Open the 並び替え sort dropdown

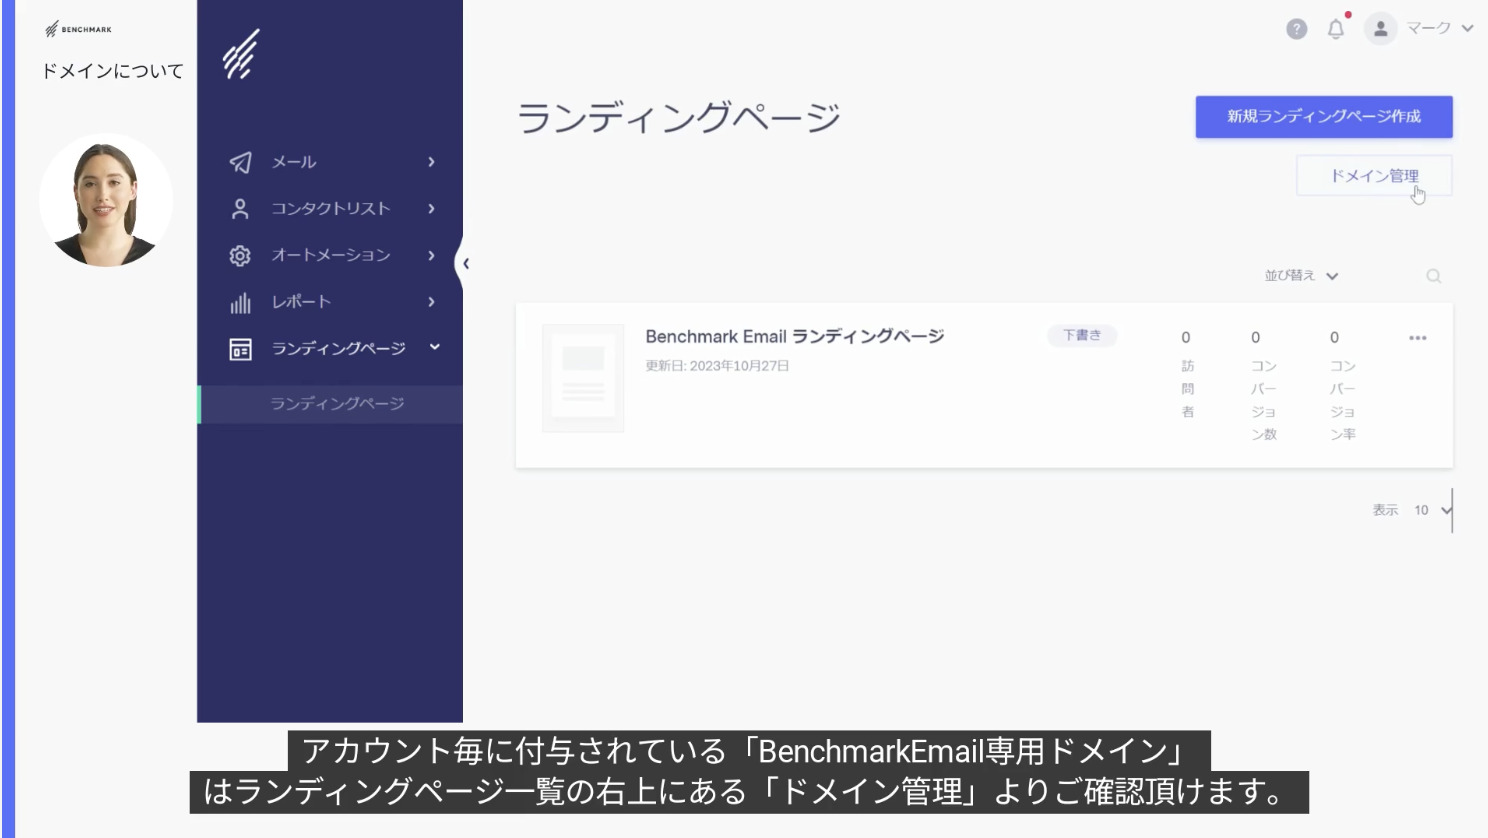tap(1300, 276)
